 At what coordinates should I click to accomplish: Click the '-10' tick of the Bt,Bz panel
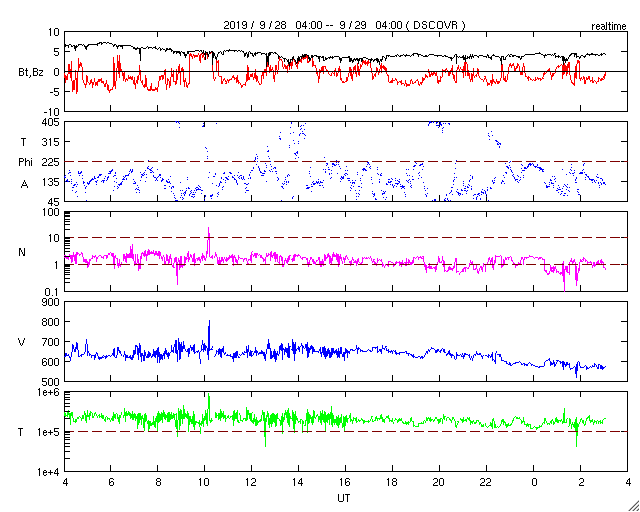point(51,111)
